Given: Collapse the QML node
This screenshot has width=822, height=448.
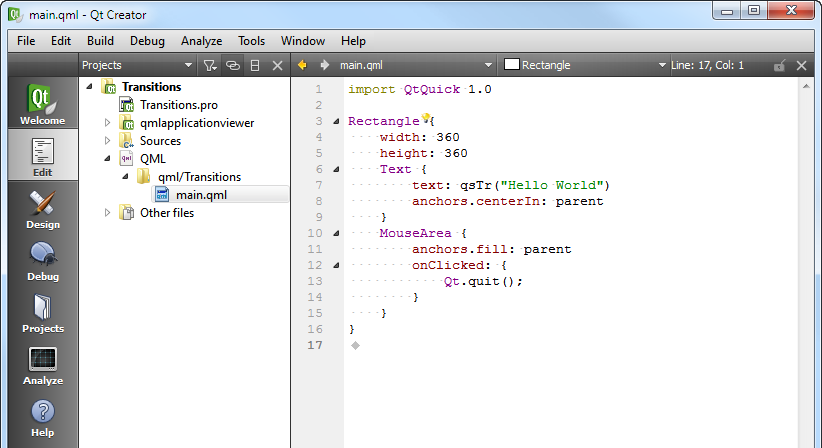Looking at the screenshot, I should (x=107, y=158).
